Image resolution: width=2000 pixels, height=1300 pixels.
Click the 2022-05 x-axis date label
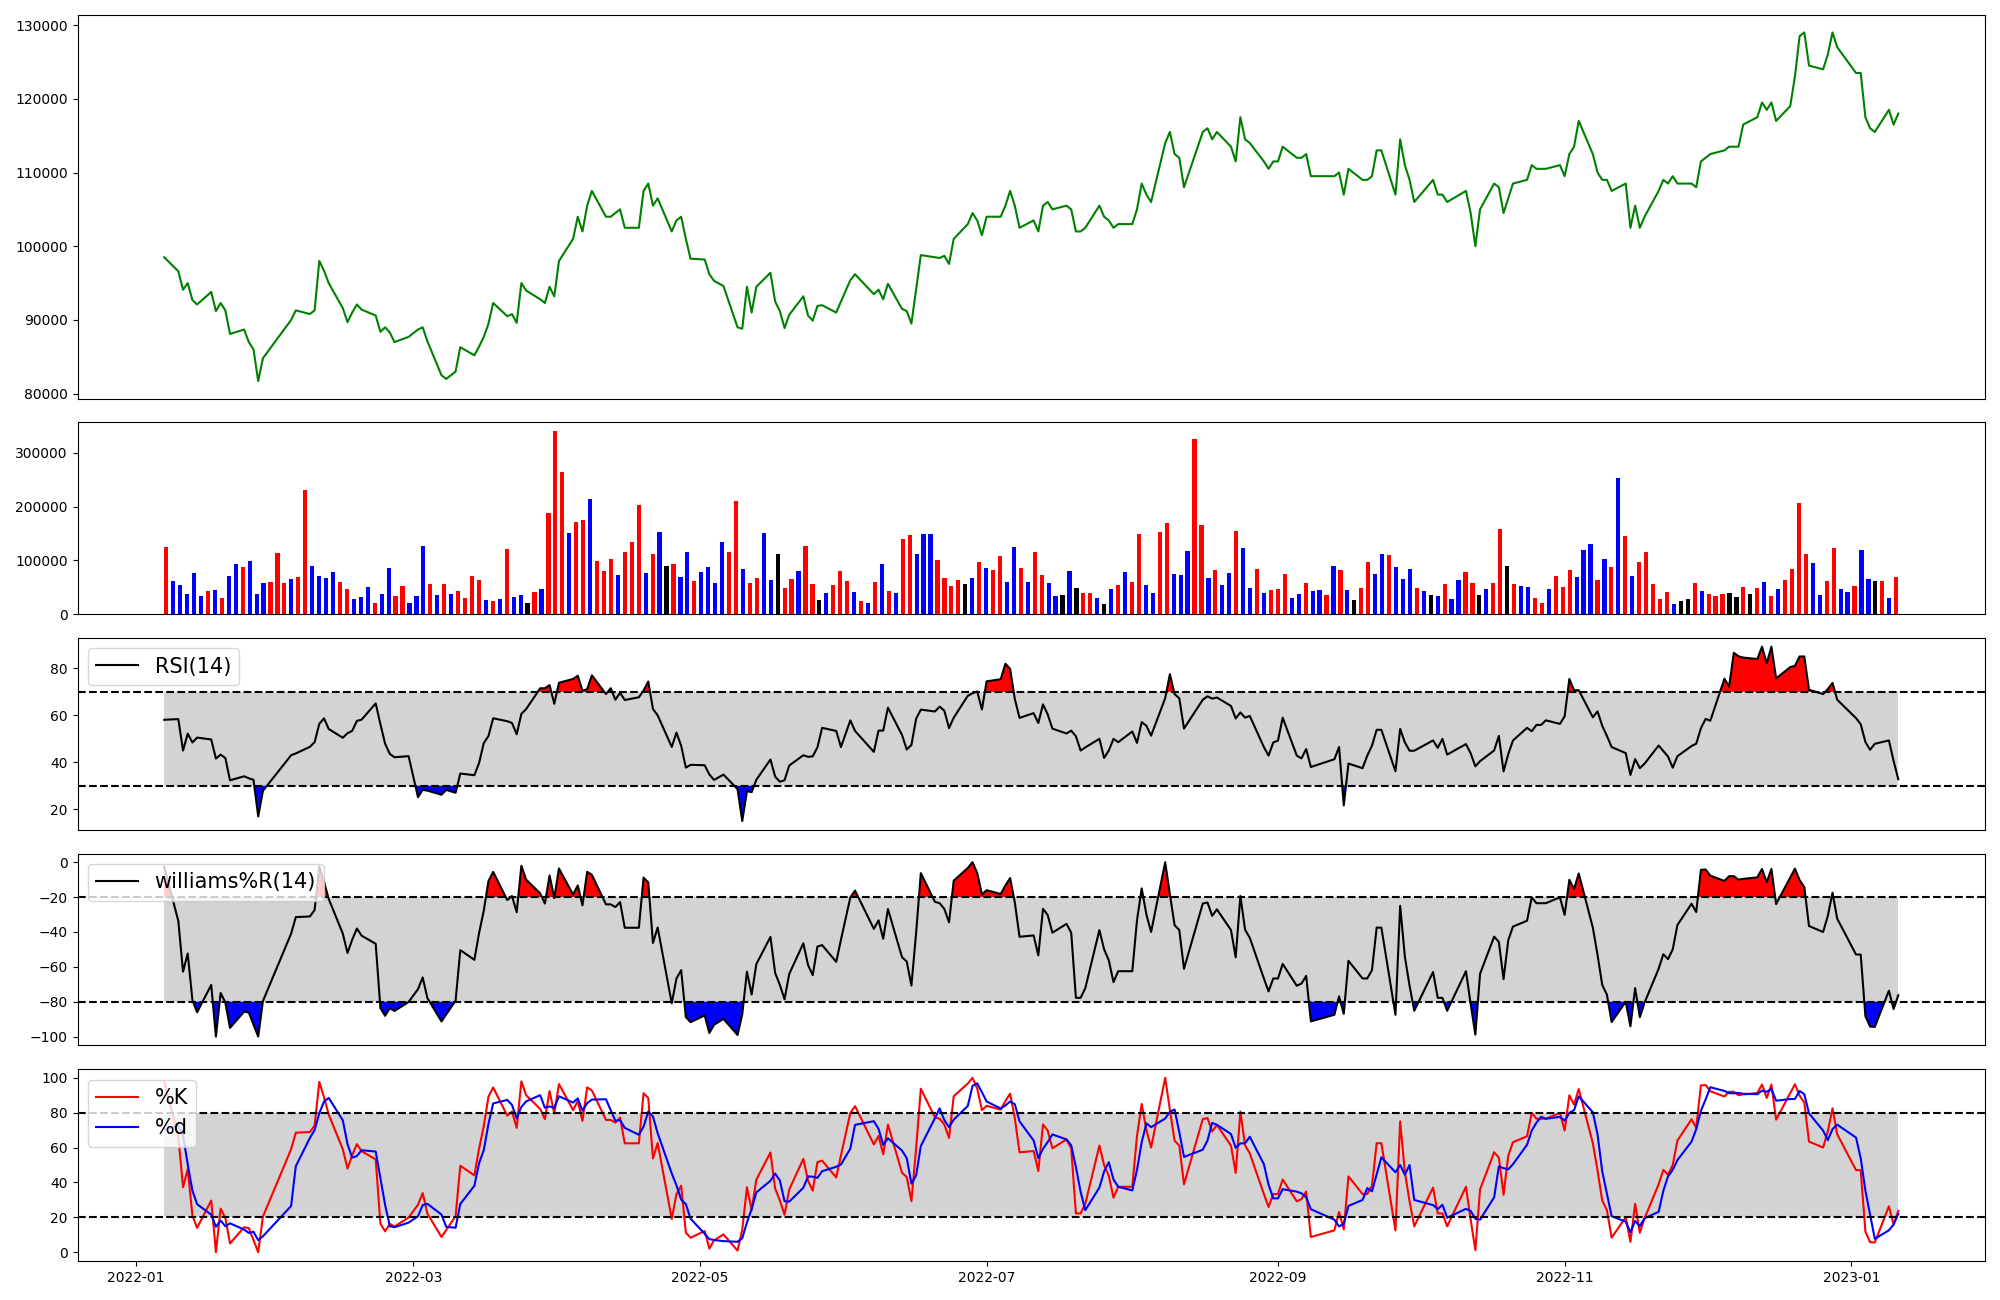(700, 1277)
